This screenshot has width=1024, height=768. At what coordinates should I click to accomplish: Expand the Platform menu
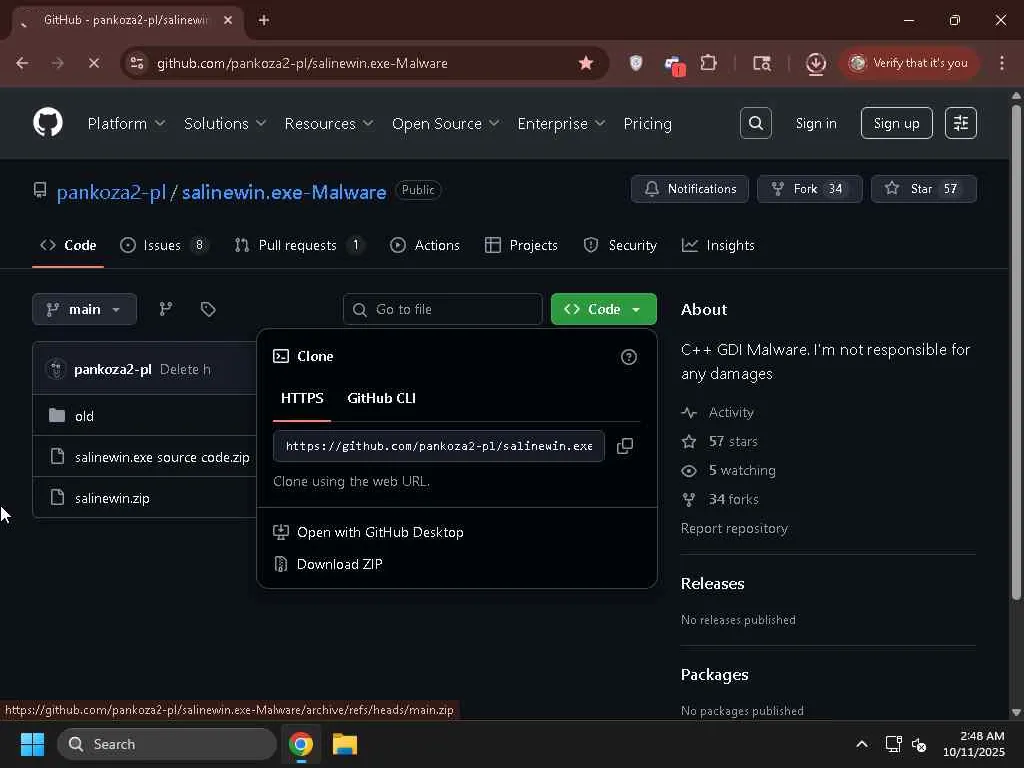126,123
